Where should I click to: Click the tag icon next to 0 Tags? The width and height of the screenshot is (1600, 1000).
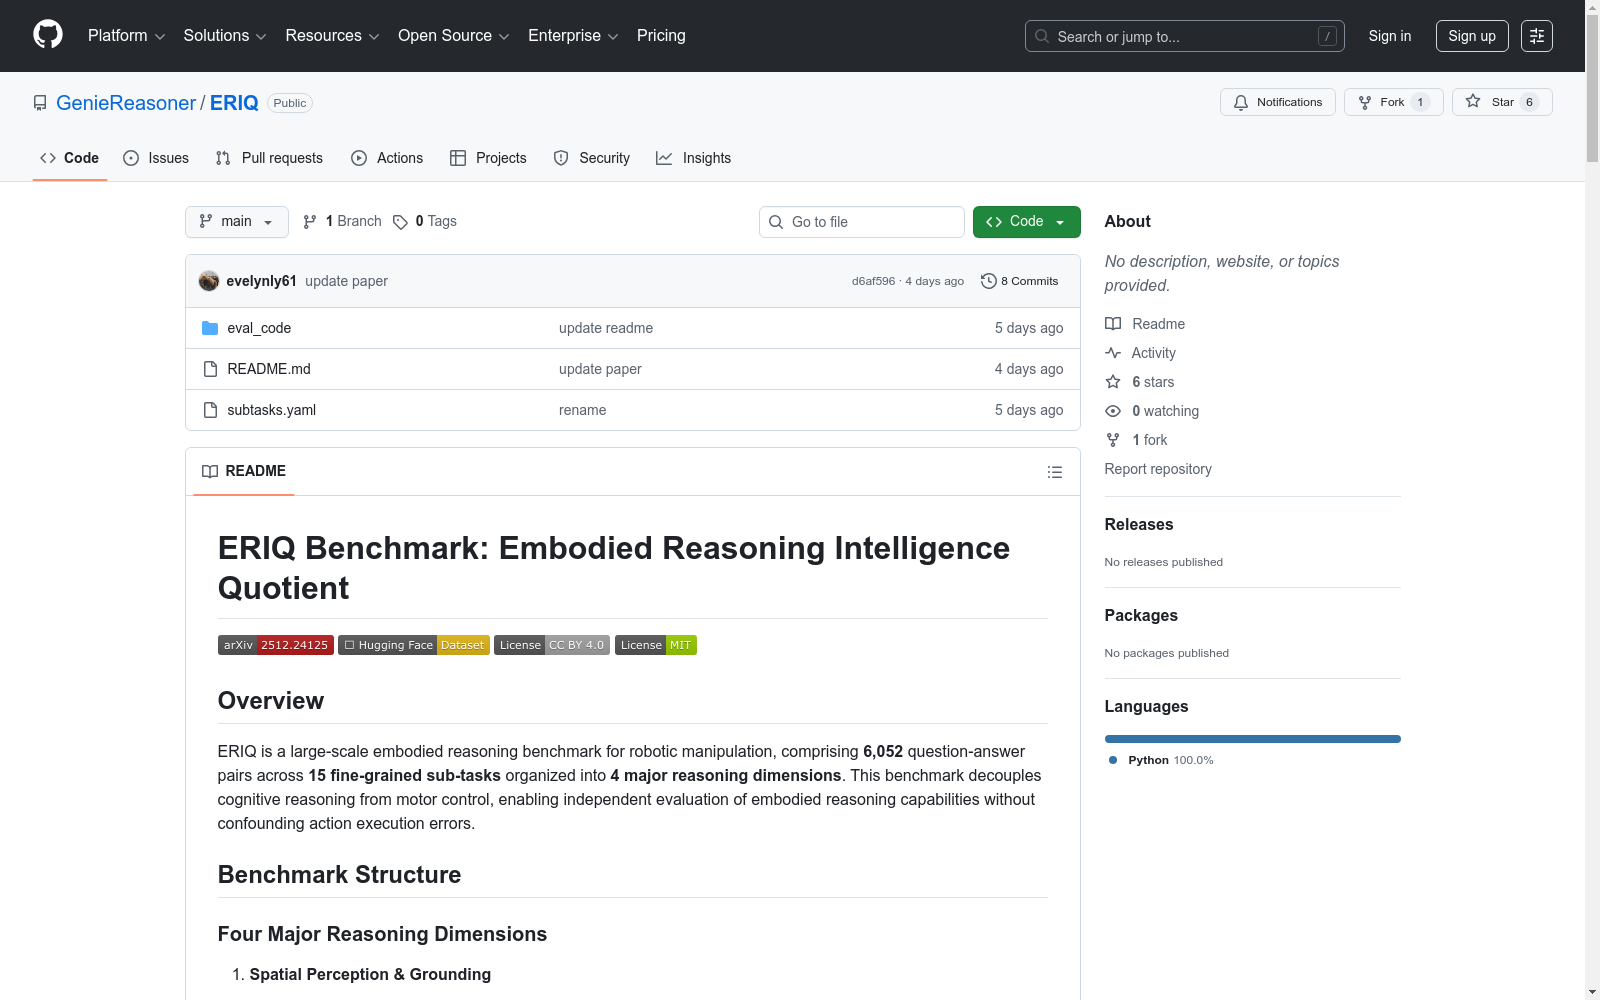coord(400,222)
